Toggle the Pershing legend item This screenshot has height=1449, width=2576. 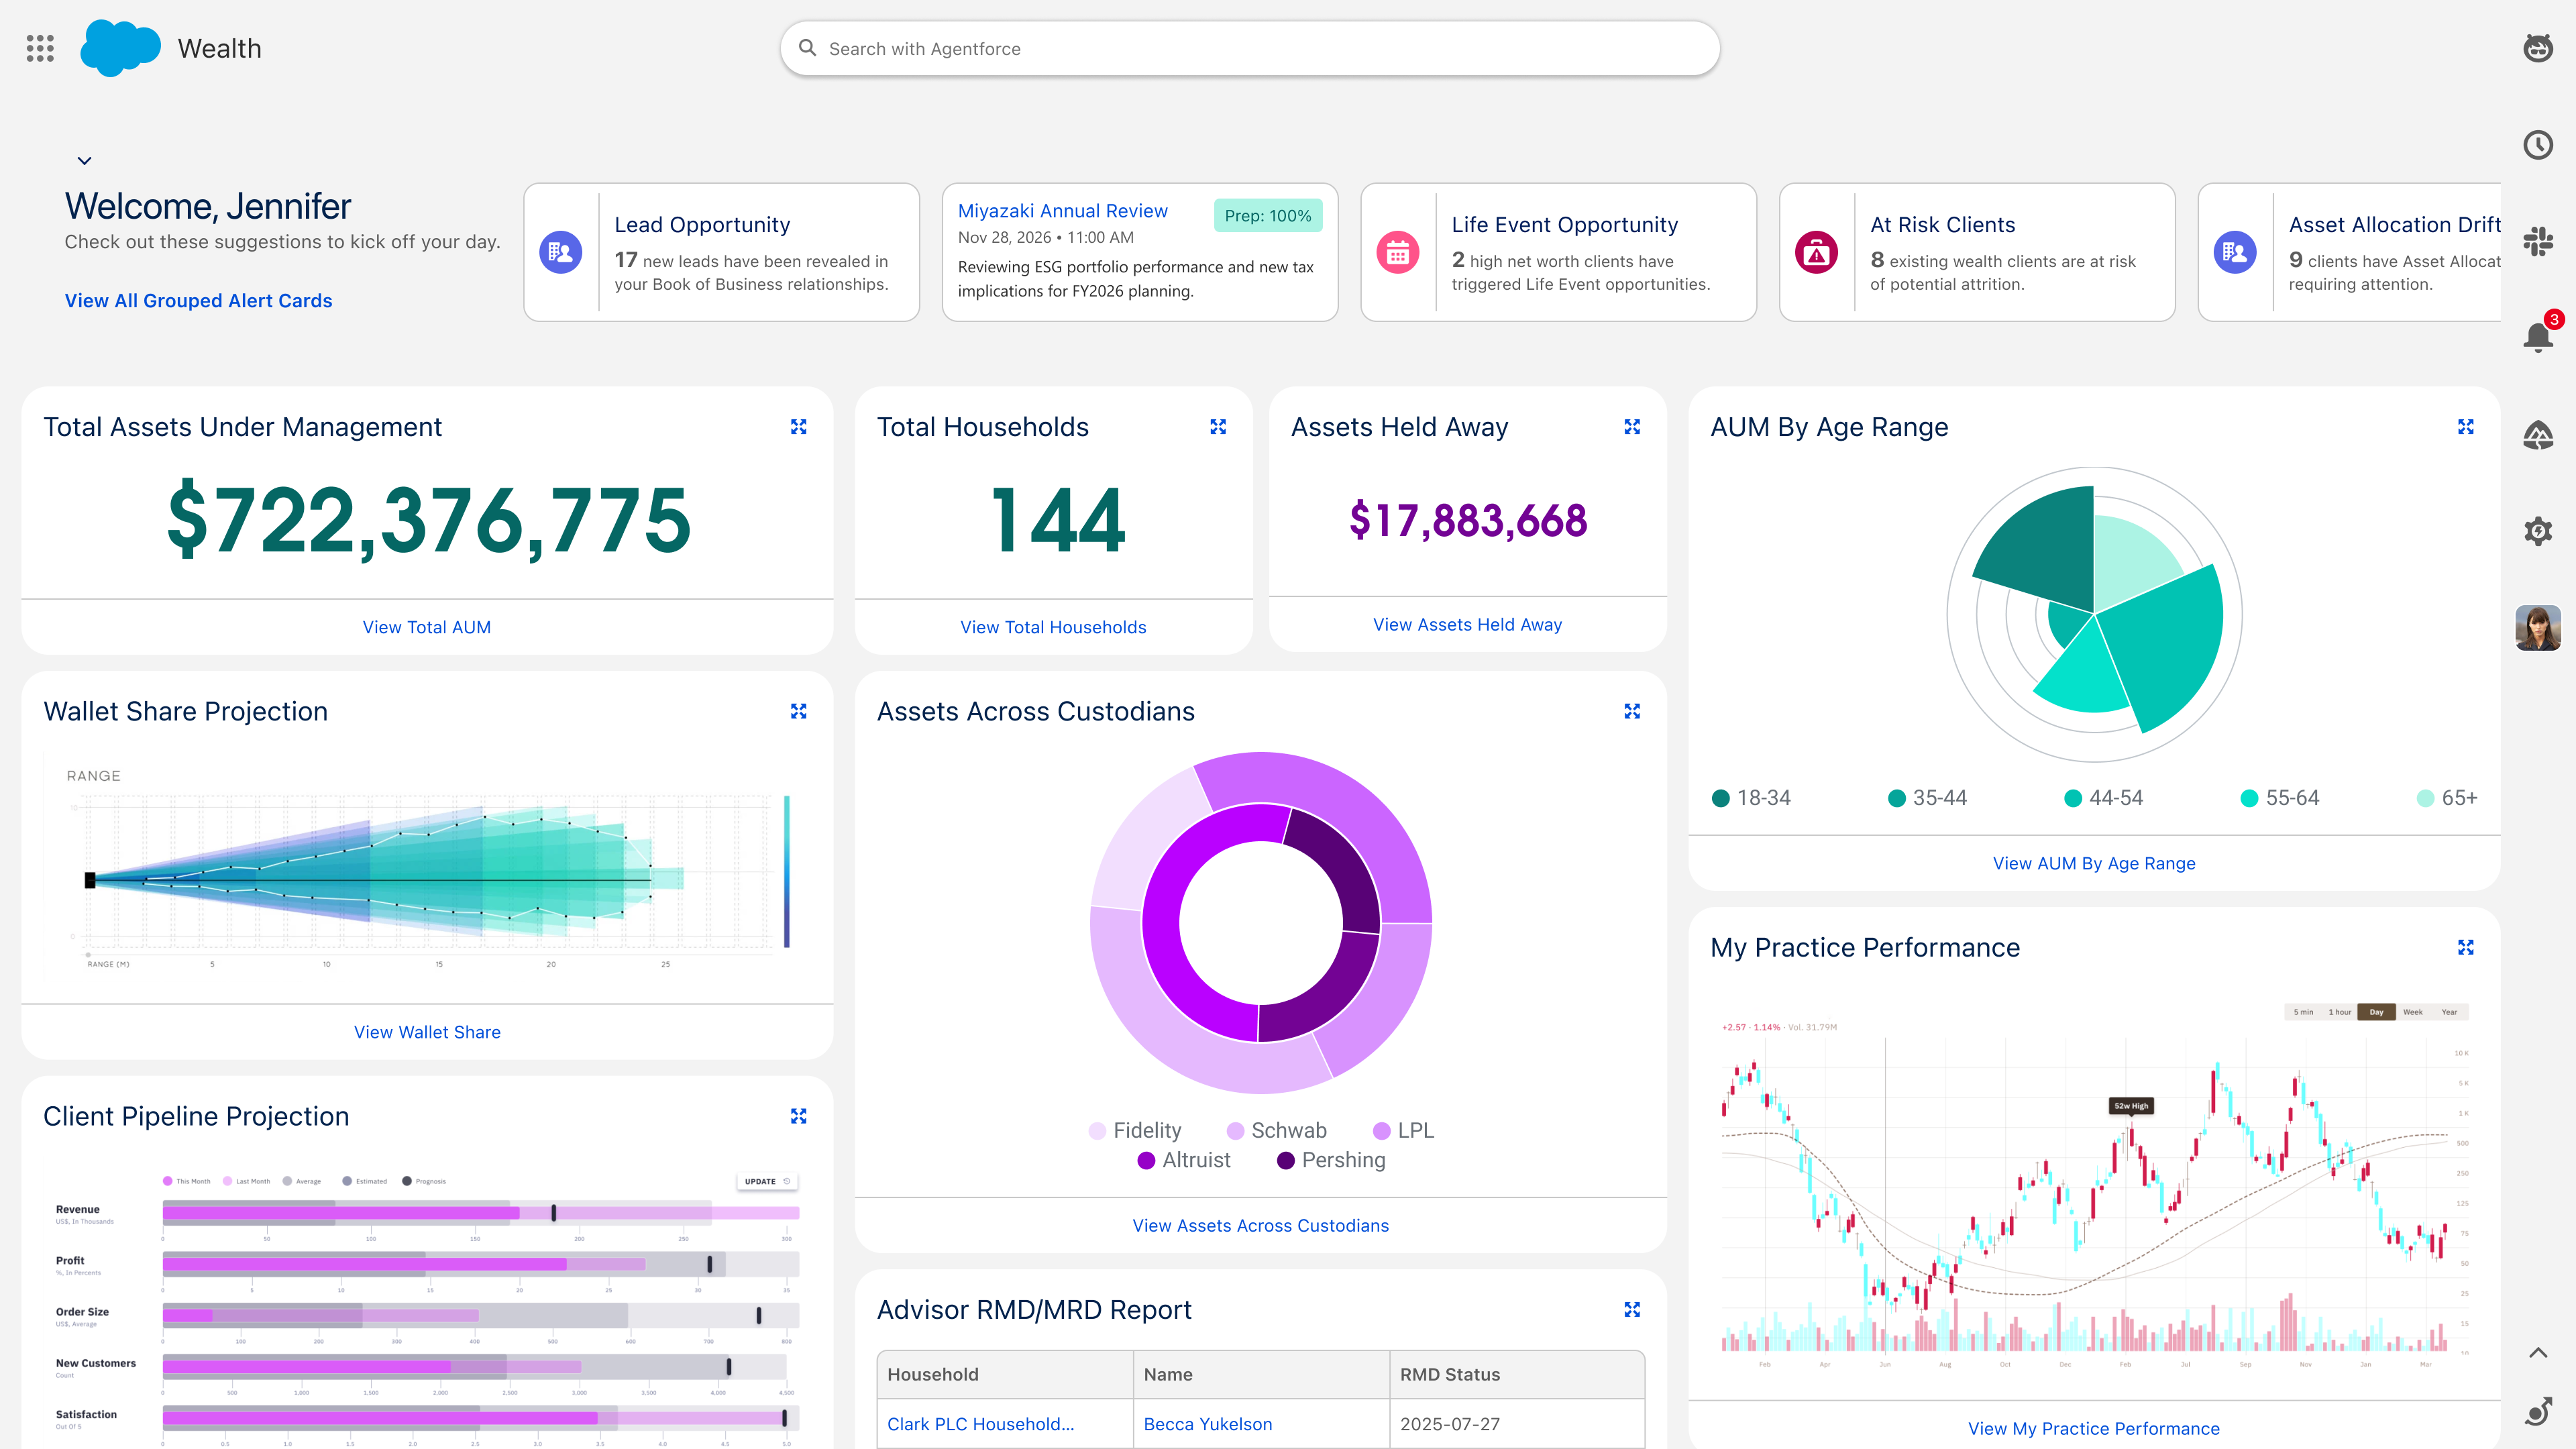click(x=1331, y=1160)
